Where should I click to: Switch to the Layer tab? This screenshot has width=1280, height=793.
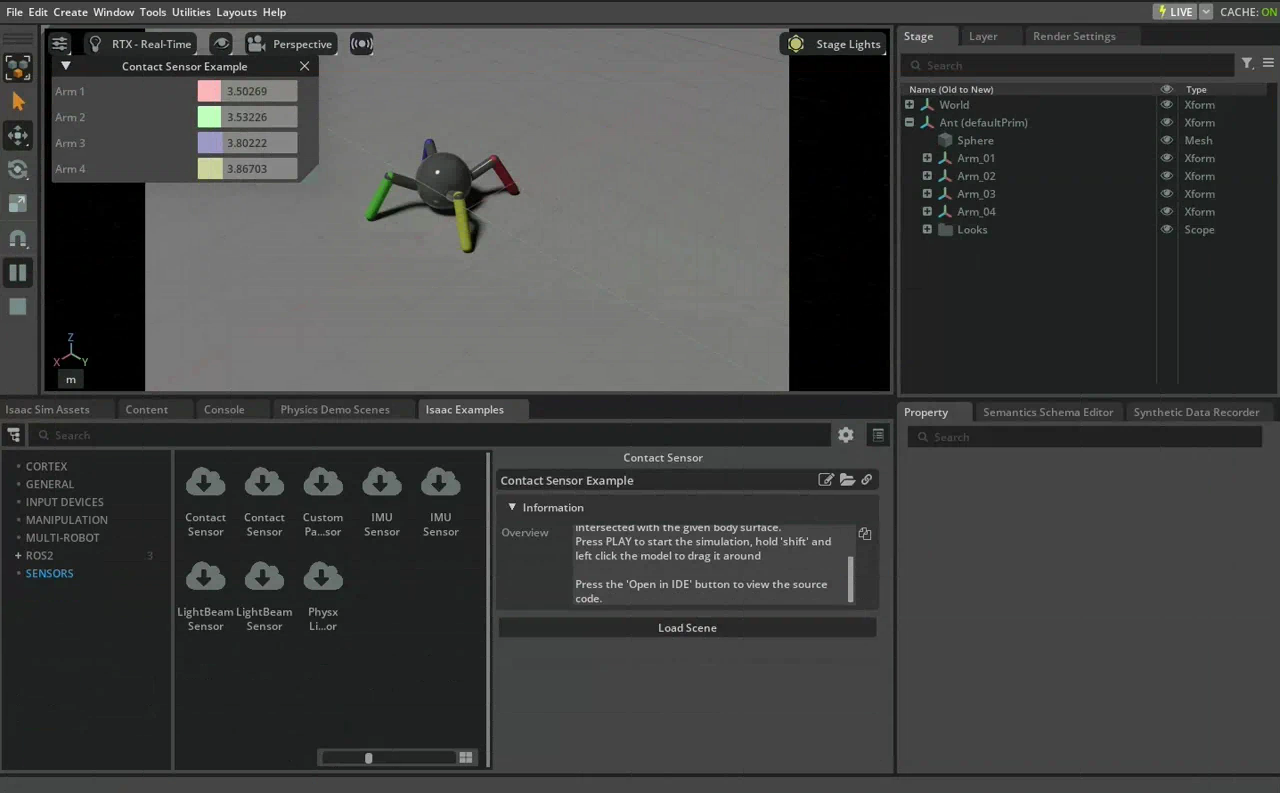tap(982, 36)
